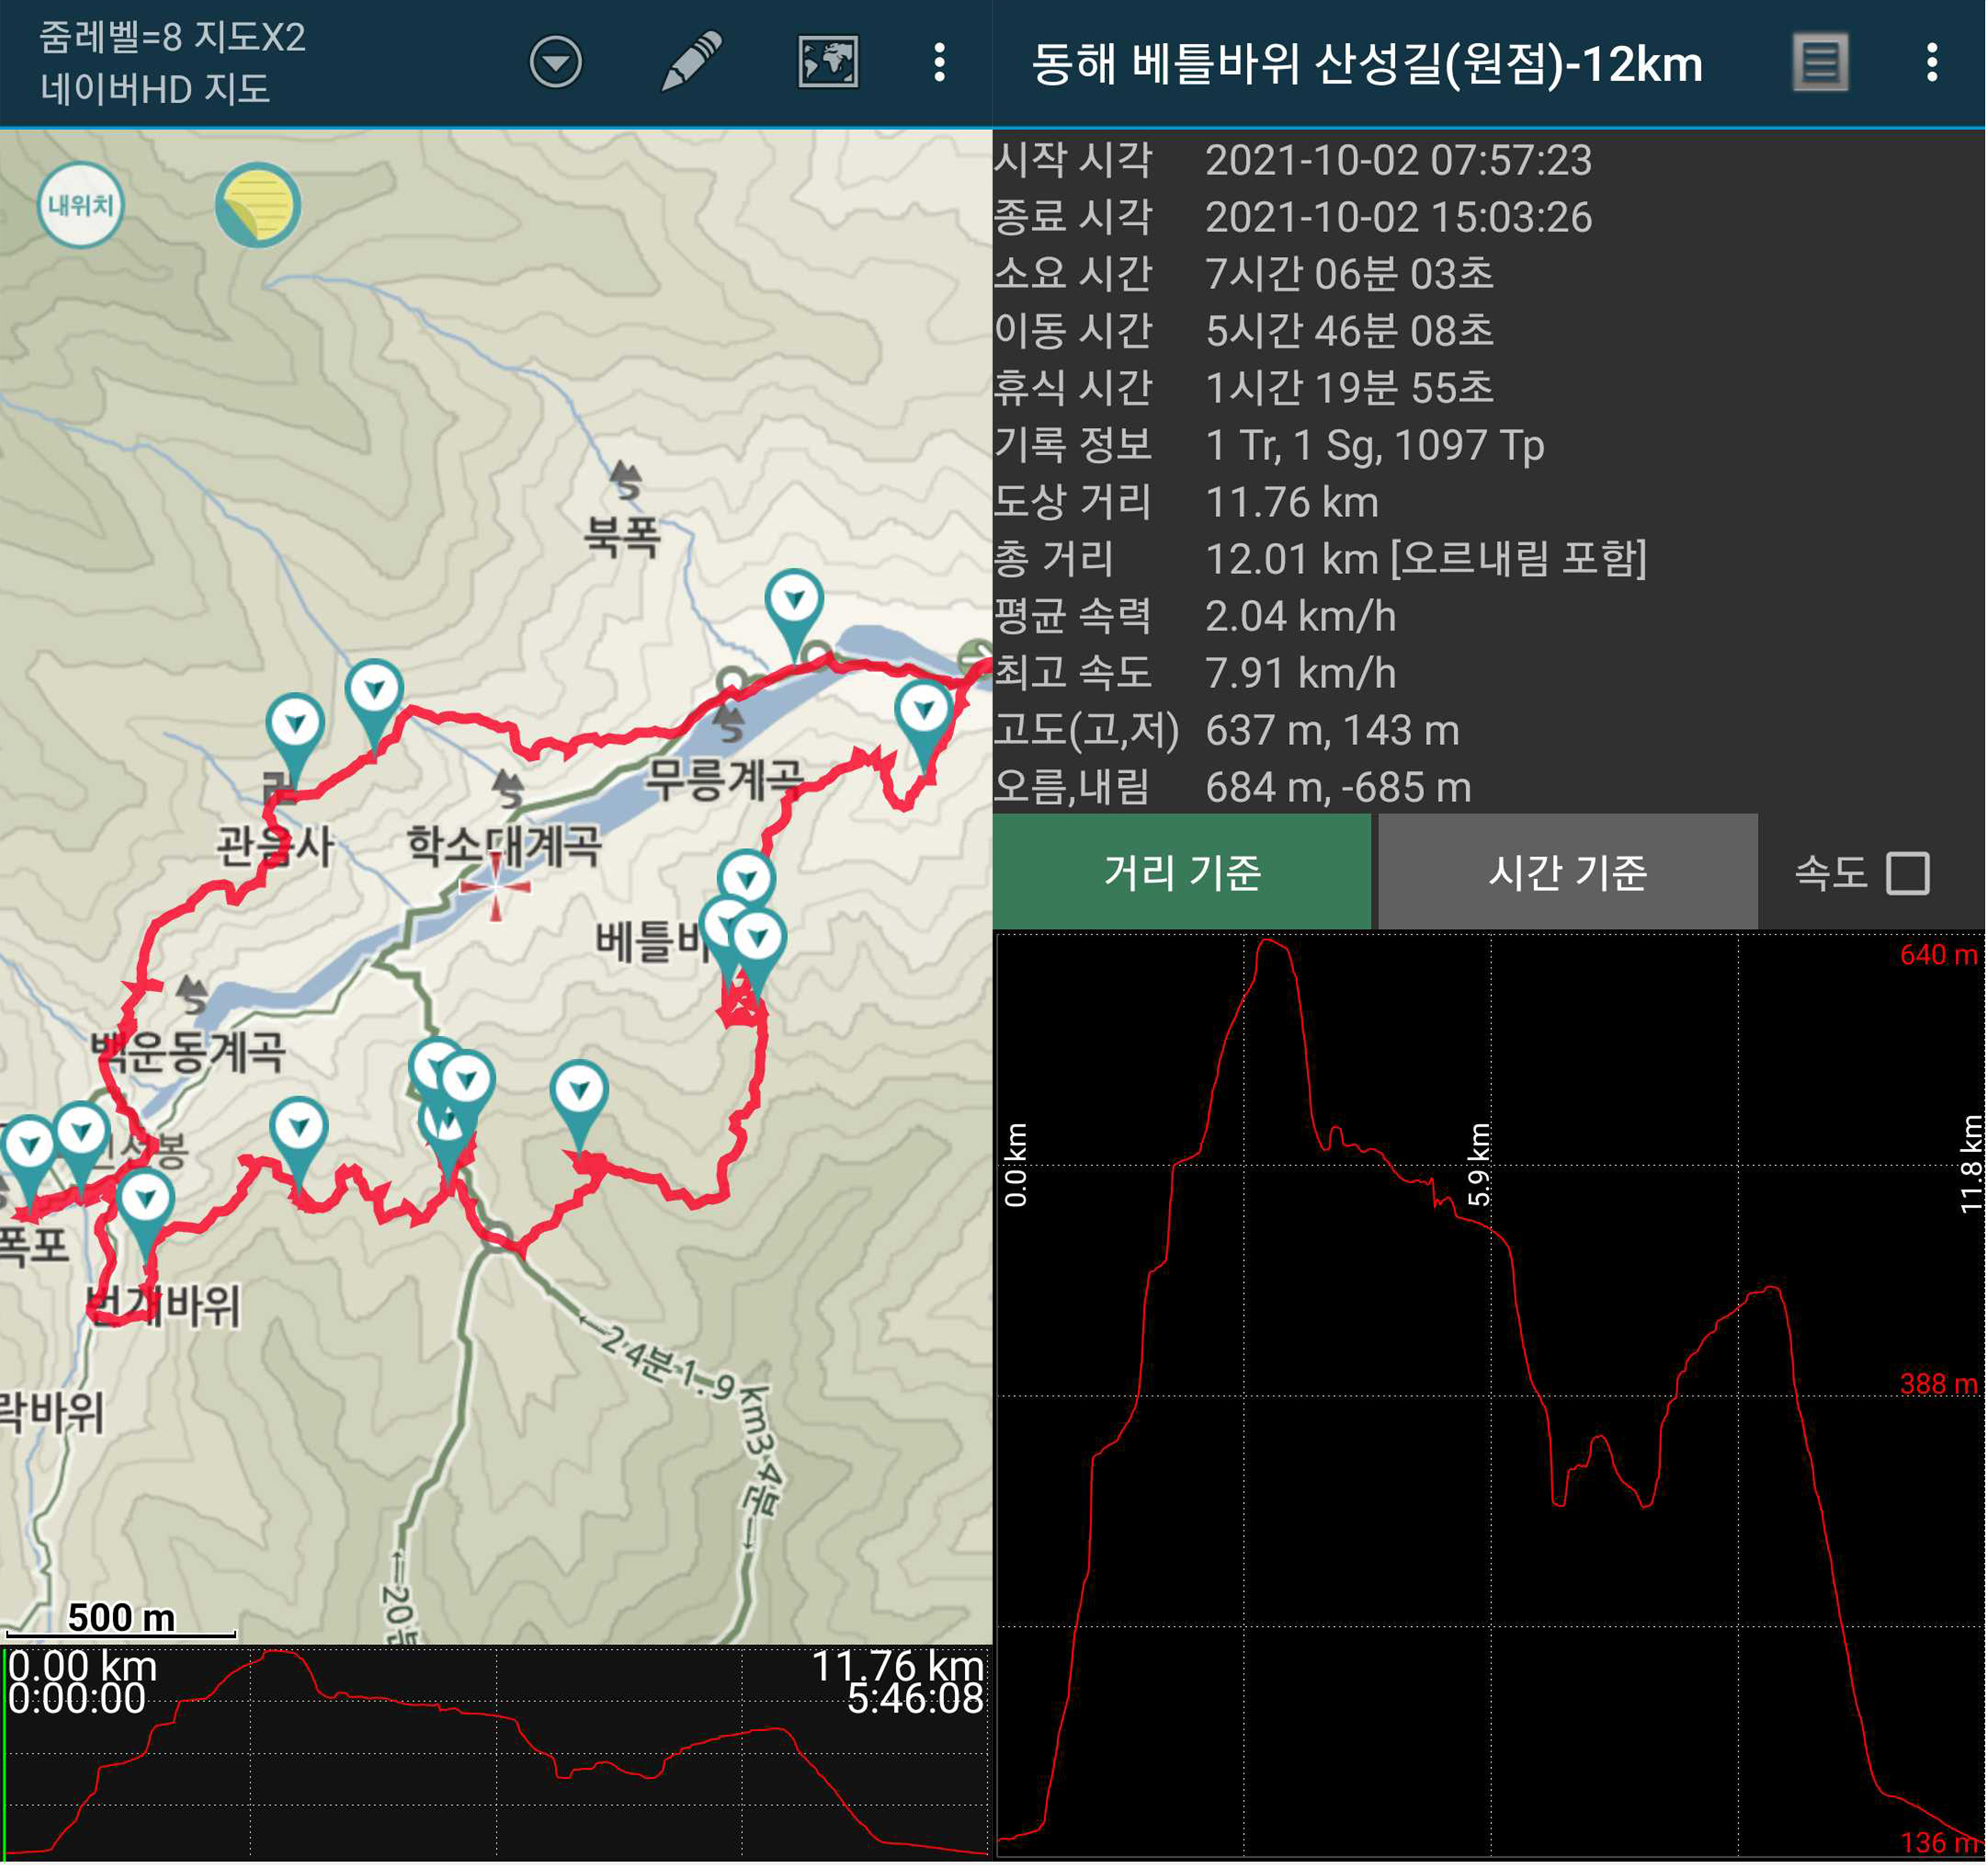Select the 거리 기준 tab
This screenshot has height=1865, width=1988.
pyautogui.click(x=1182, y=872)
